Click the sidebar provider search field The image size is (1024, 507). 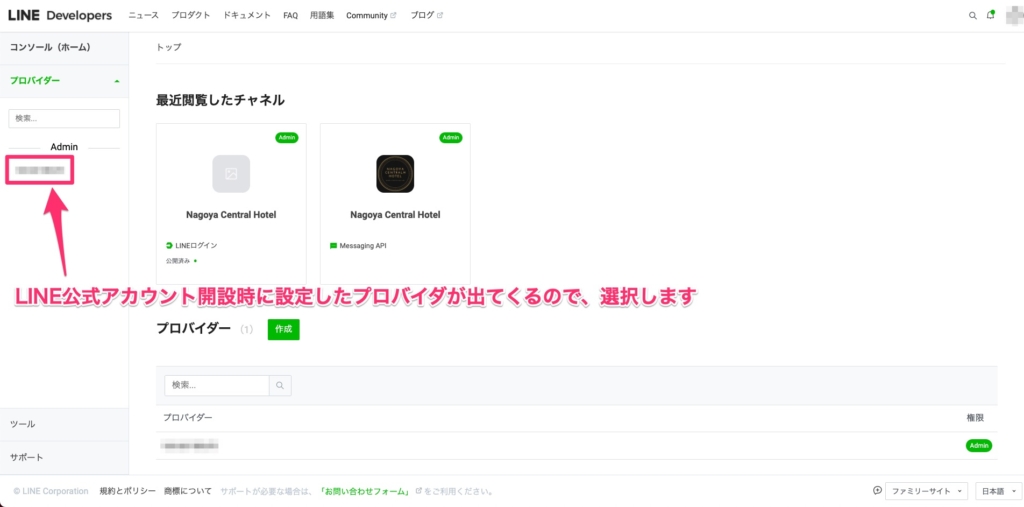click(x=64, y=118)
